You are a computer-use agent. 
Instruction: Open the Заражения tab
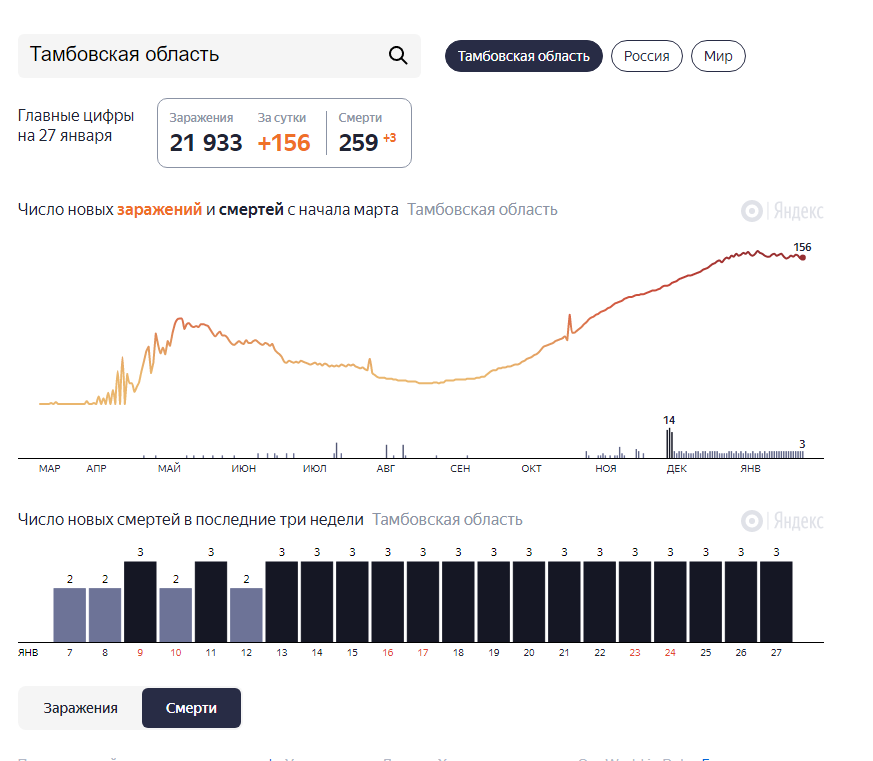(80, 708)
